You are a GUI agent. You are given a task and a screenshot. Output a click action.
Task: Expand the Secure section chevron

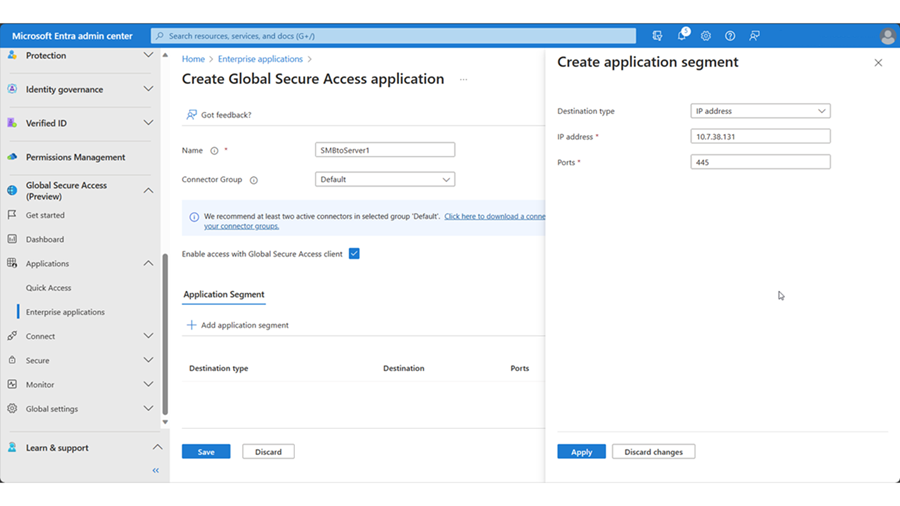pos(148,360)
